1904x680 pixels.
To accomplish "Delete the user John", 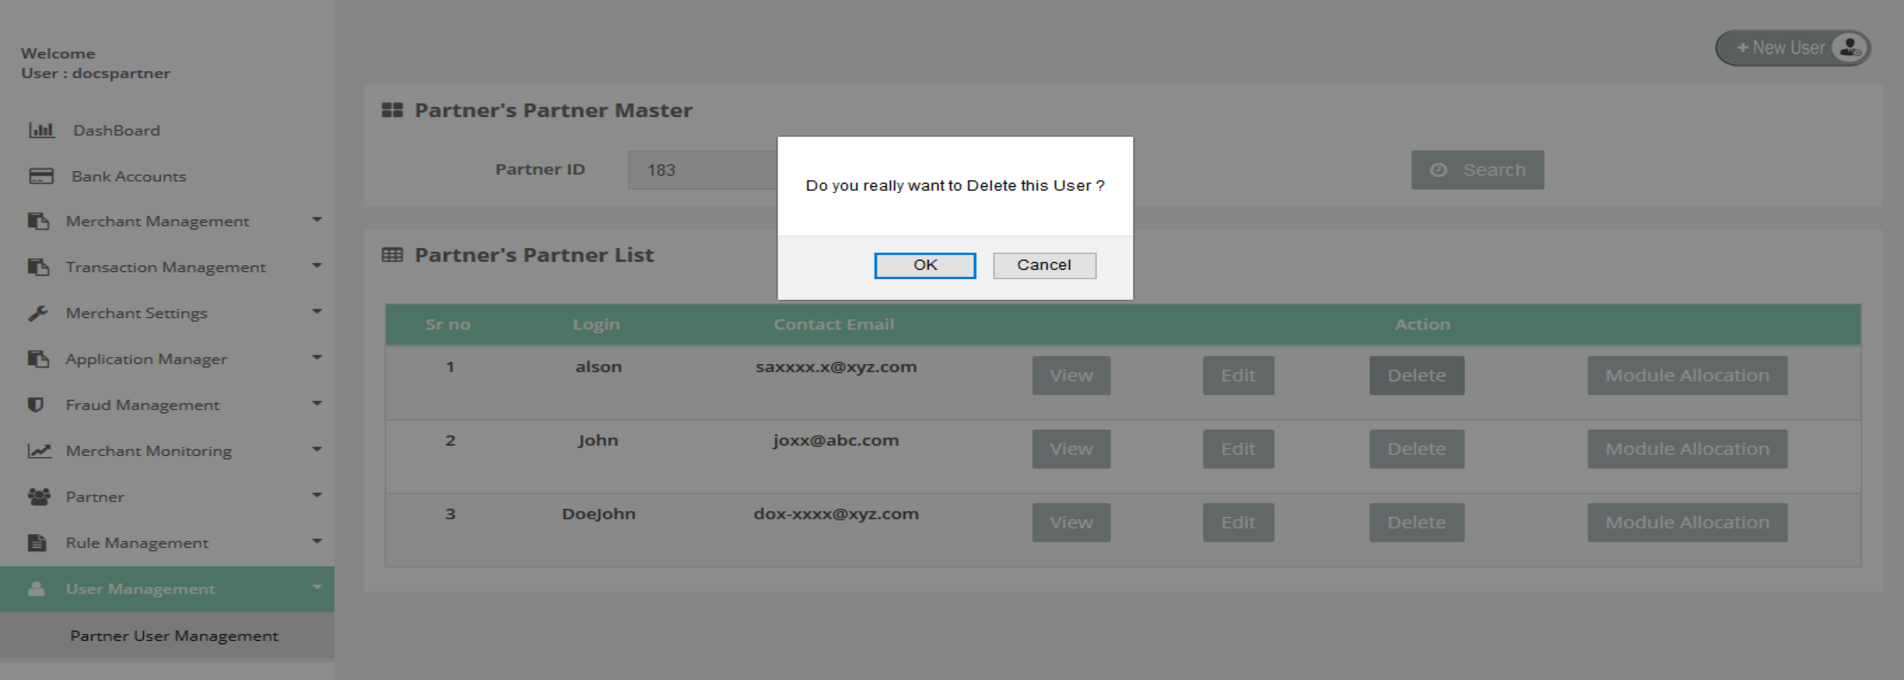I will point(1416,449).
